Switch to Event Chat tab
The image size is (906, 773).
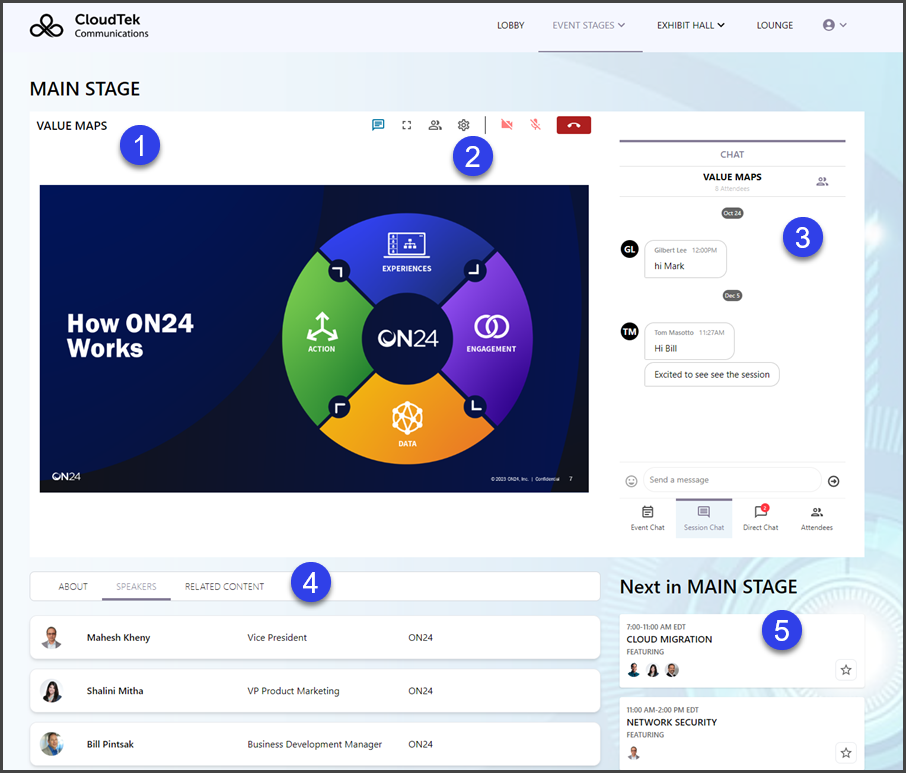coord(648,518)
